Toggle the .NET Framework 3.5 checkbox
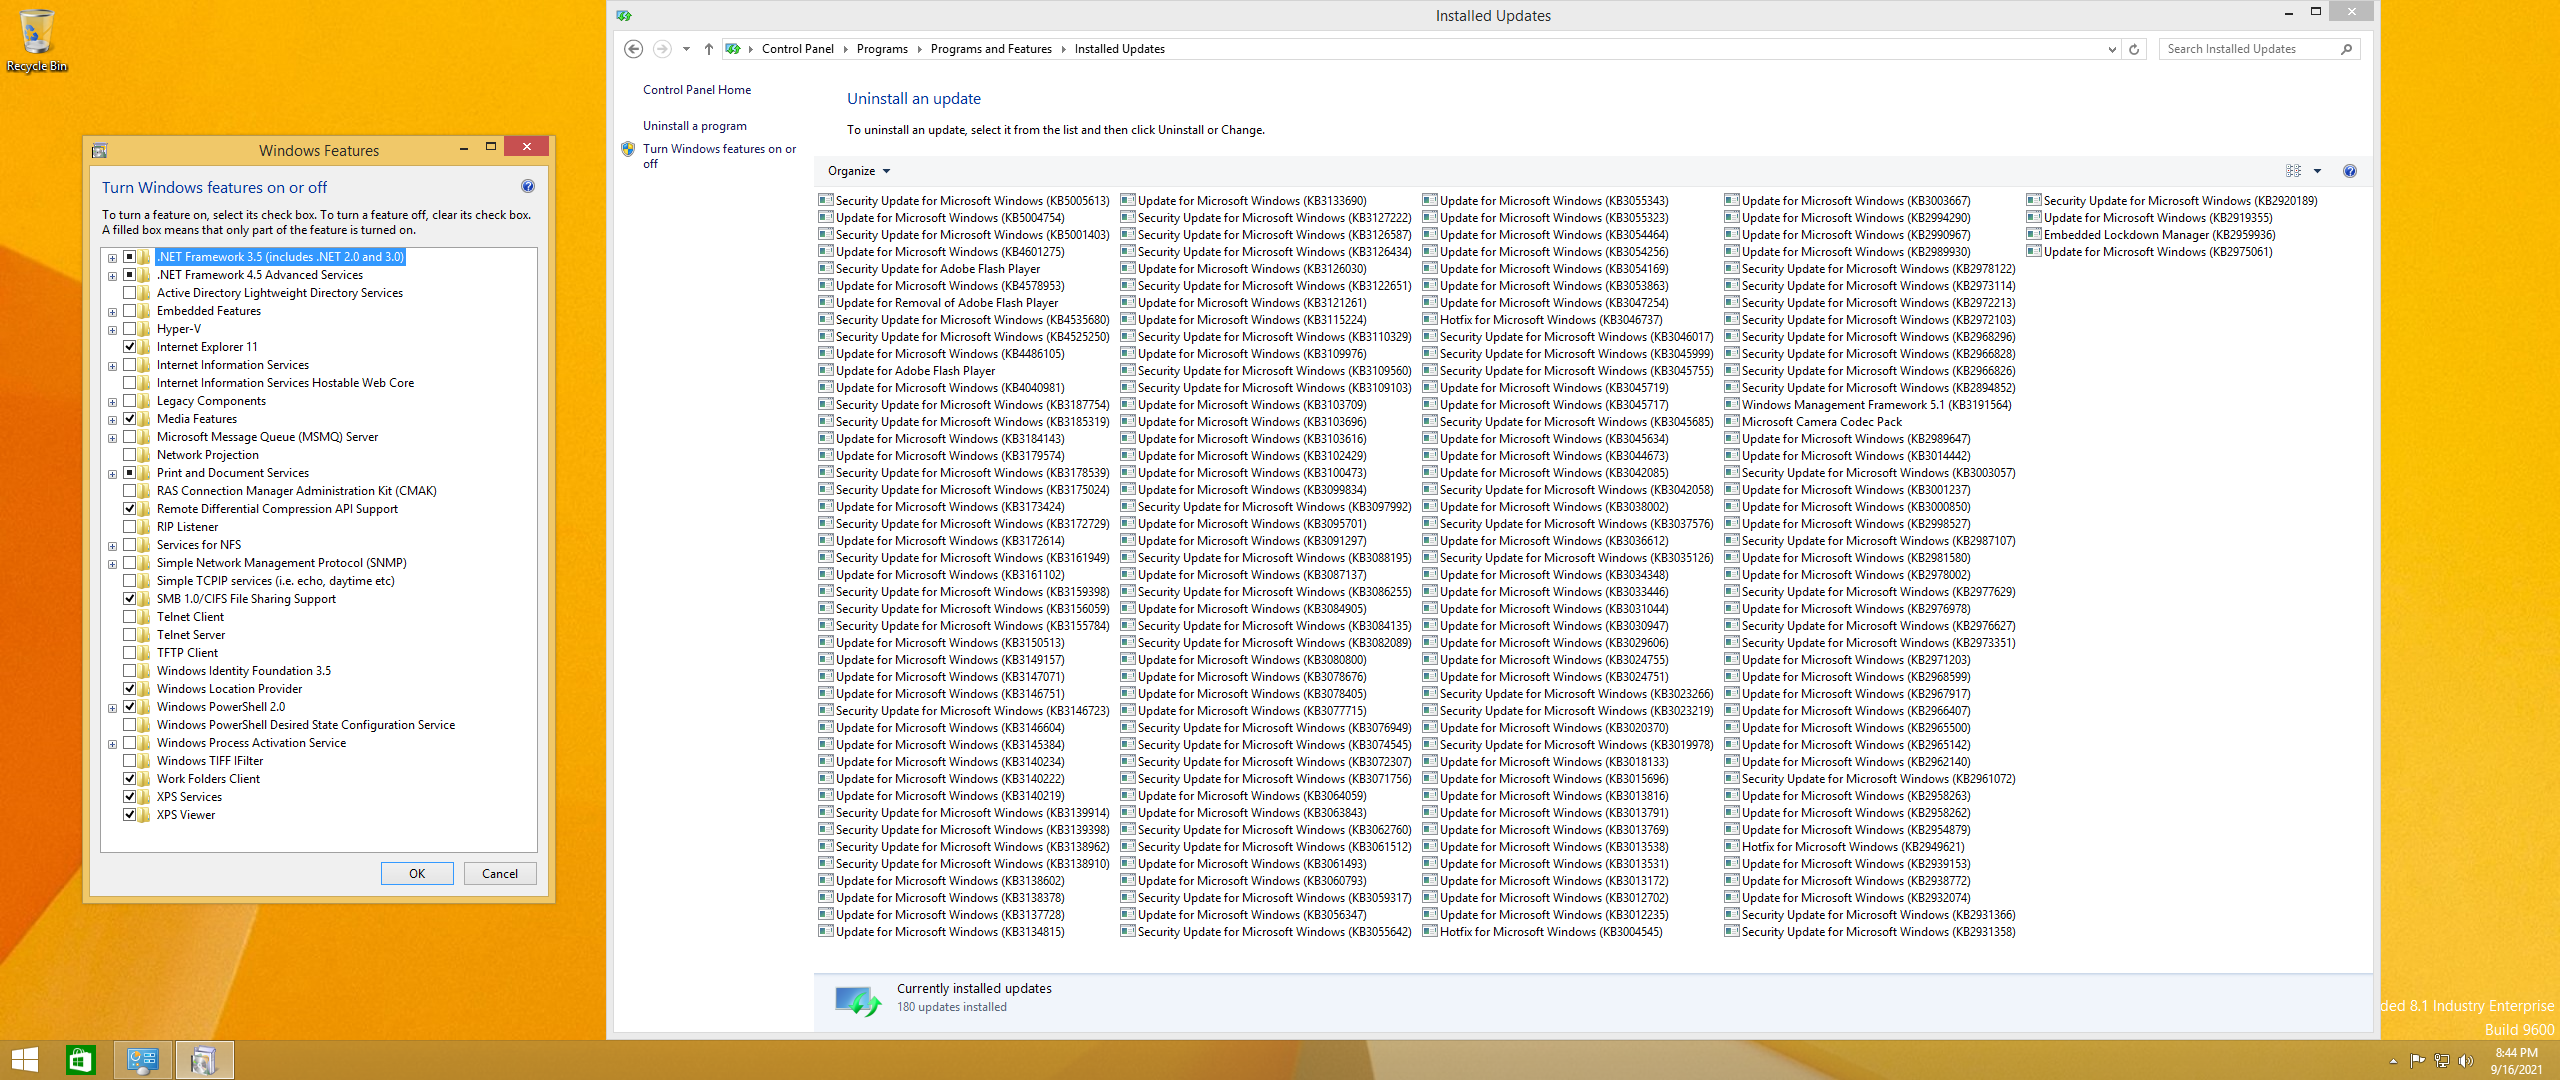This screenshot has width=2560, height=1080. (x=130, y=257)
